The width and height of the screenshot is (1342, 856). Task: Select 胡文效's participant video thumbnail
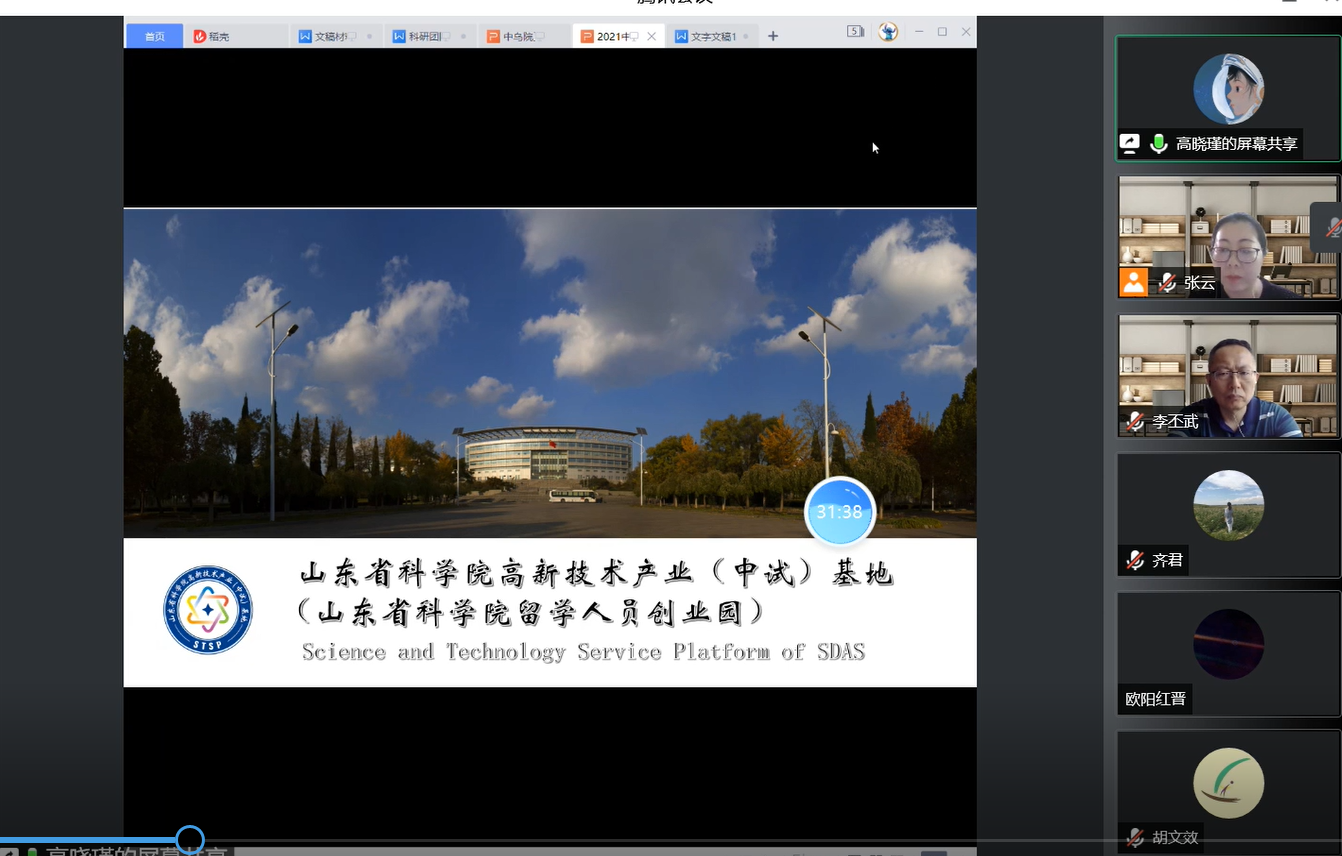coord(1228,783)
